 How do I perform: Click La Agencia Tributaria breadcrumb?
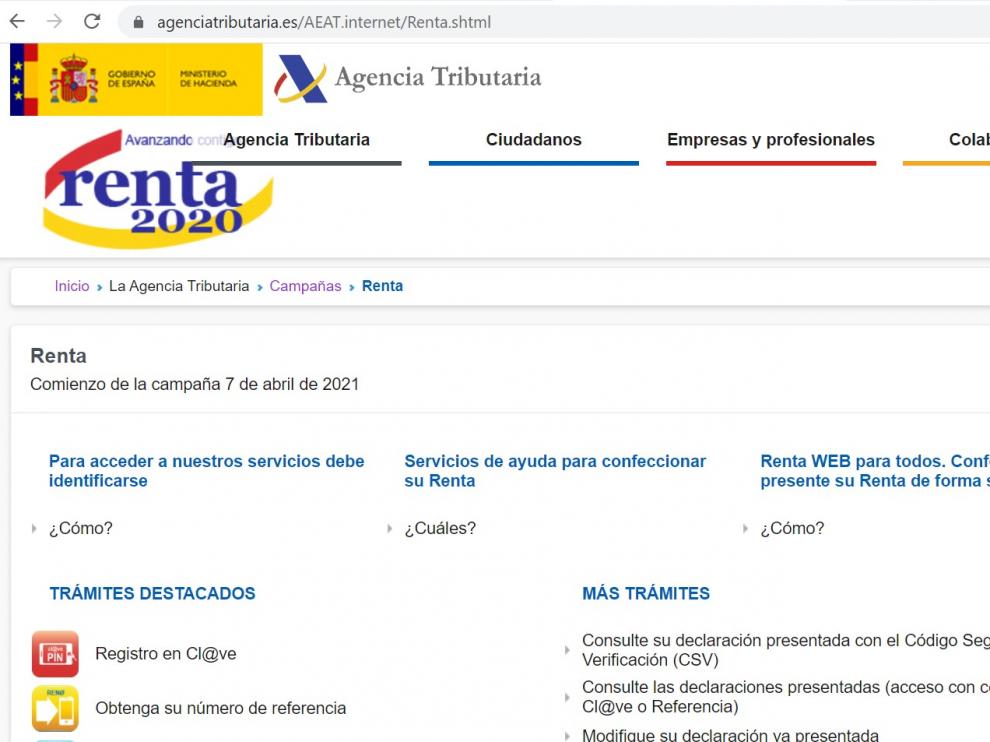179,286
